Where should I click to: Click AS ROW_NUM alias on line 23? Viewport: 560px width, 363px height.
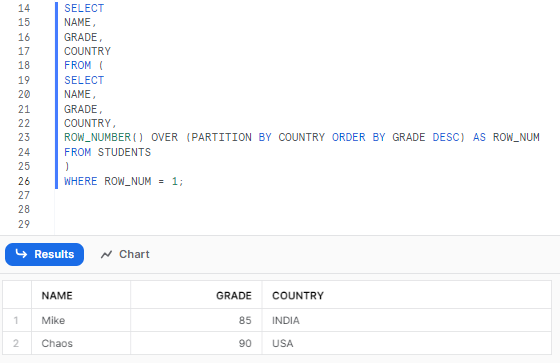(506, 137)
